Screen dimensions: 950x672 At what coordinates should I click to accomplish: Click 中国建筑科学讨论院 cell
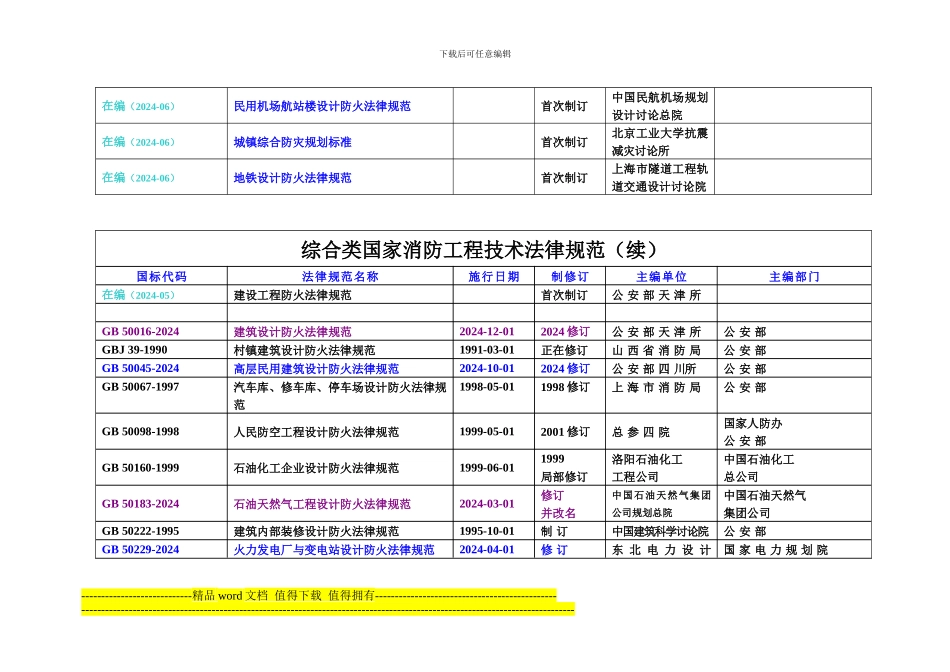[660, 531]
